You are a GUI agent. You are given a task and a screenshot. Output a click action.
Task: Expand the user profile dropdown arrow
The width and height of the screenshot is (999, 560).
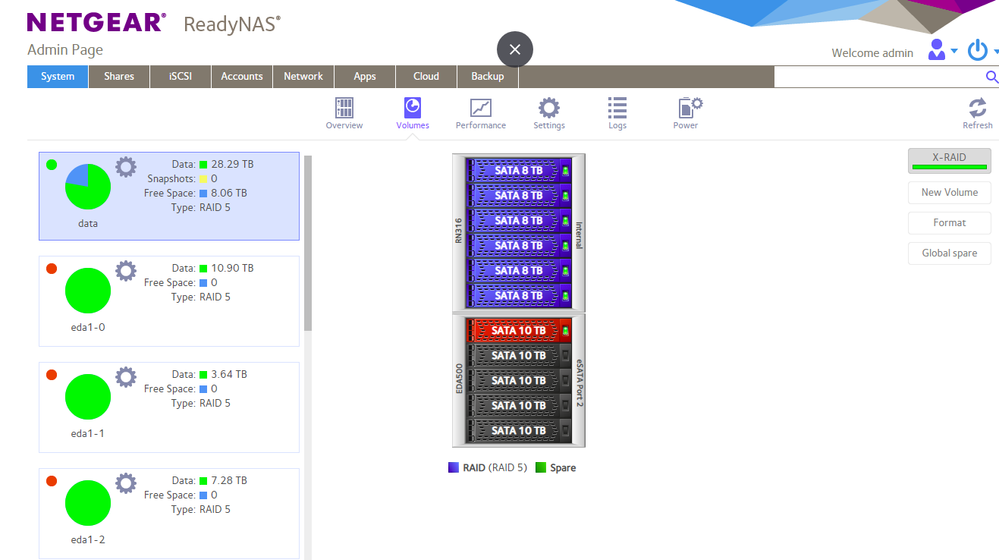pyautogui.click(x=954, y=51)
